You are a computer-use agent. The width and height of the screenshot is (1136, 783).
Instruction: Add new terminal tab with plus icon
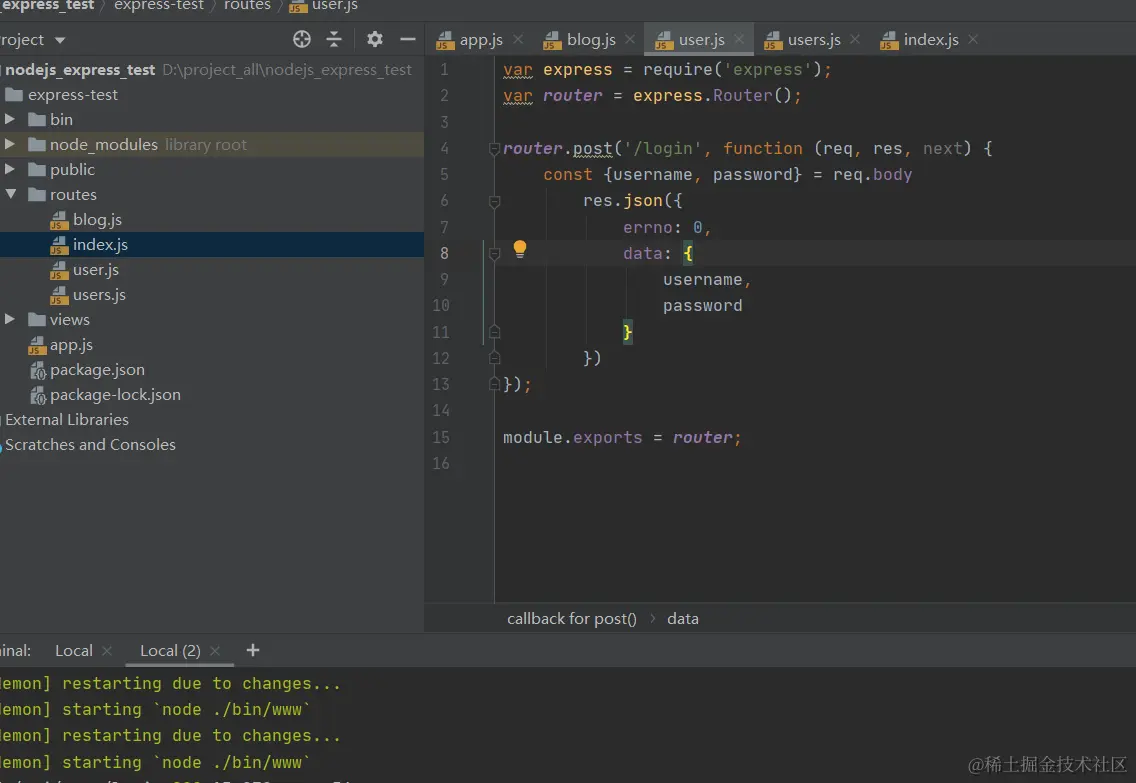253,650
